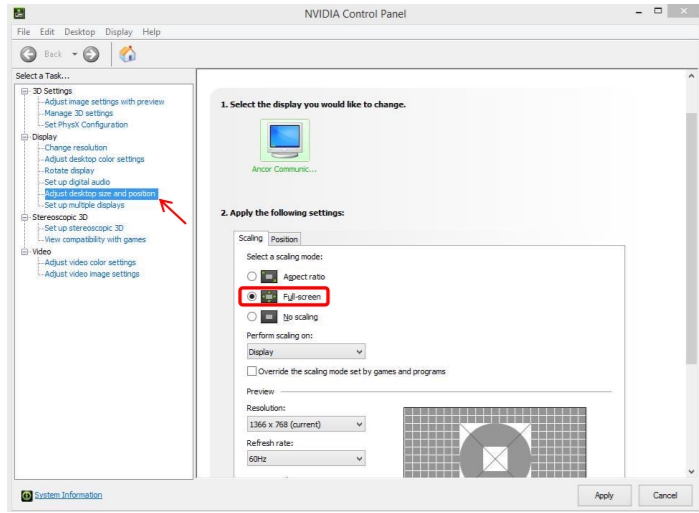Select Adjust desktop size and position
Image resolution: width=699 pixels, height=513 pixels.
(x=100, y=193)
